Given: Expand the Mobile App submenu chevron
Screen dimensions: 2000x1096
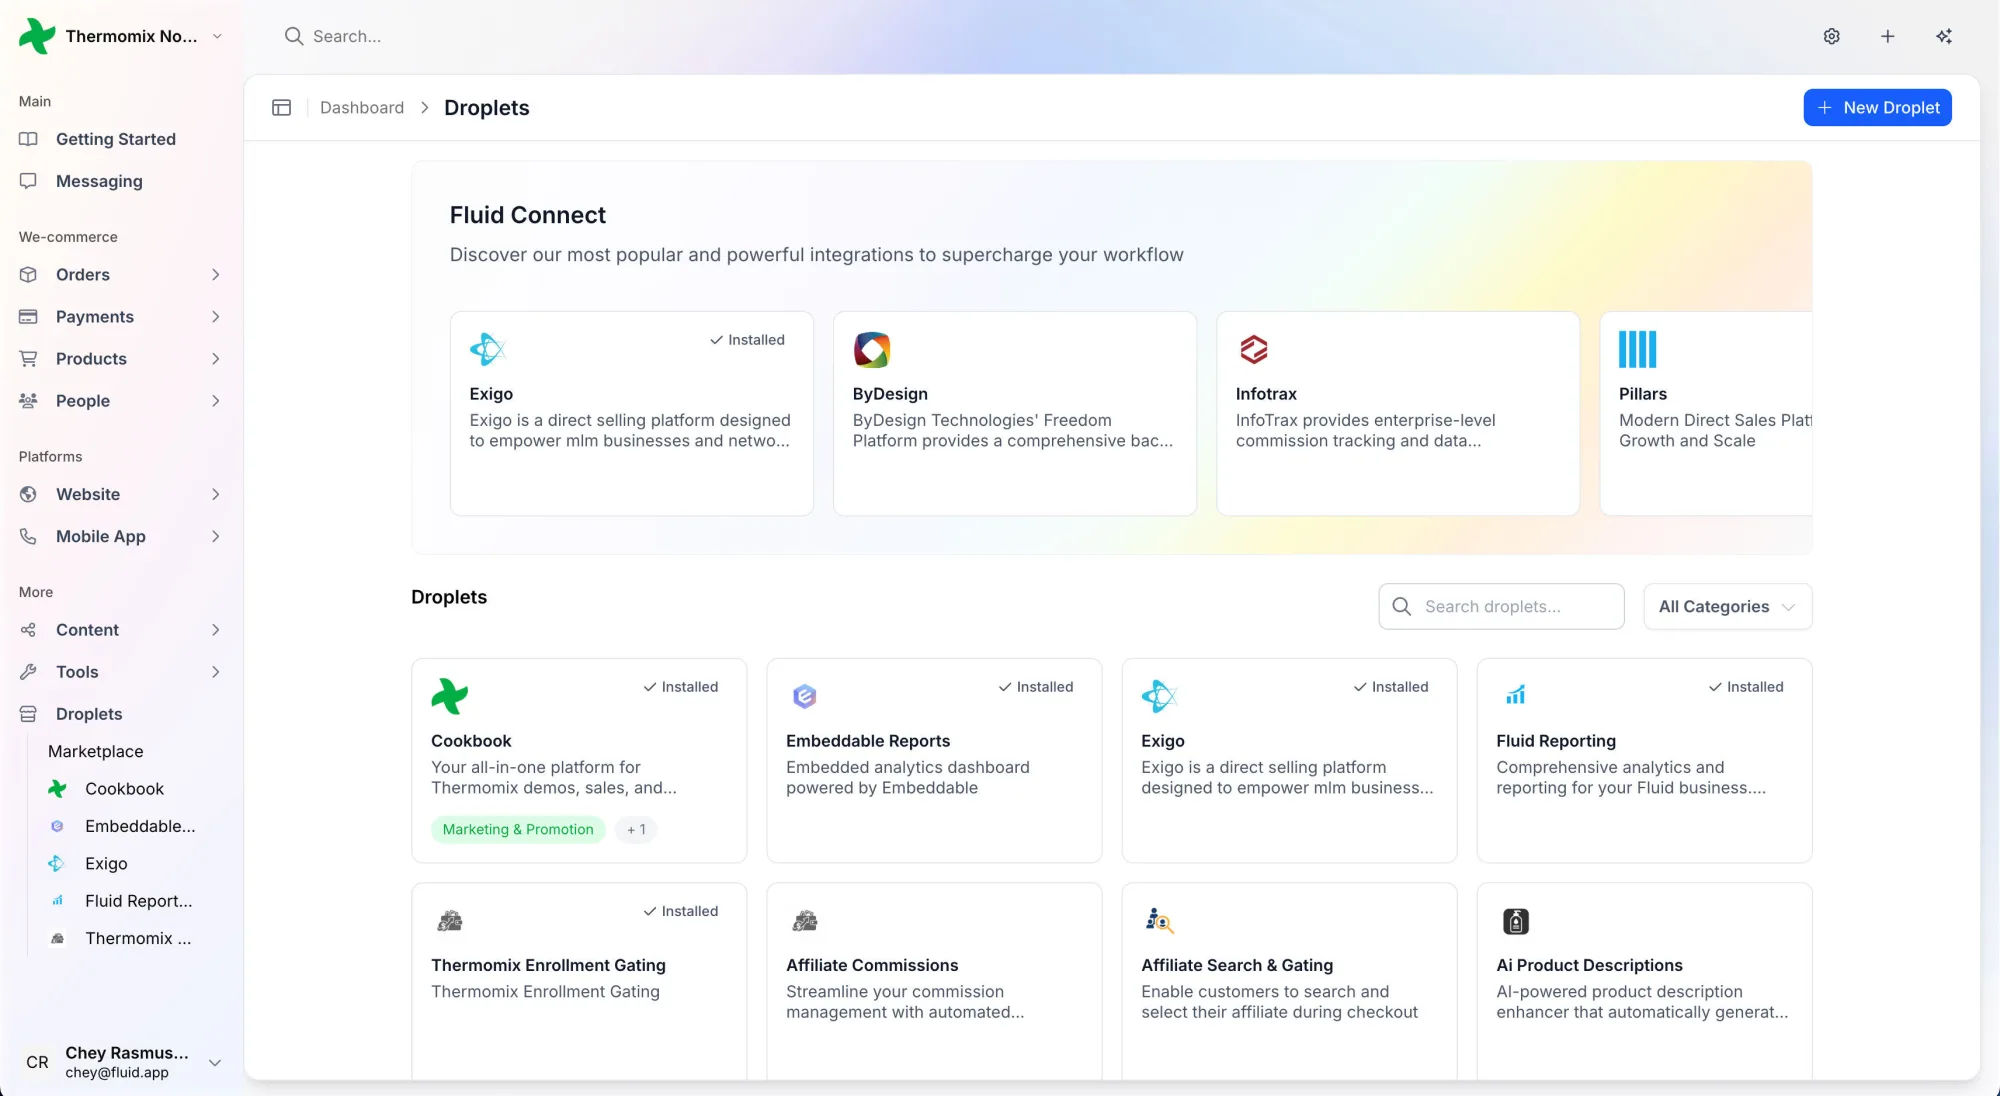Looking at the screenshot, I should click(215, 536).
